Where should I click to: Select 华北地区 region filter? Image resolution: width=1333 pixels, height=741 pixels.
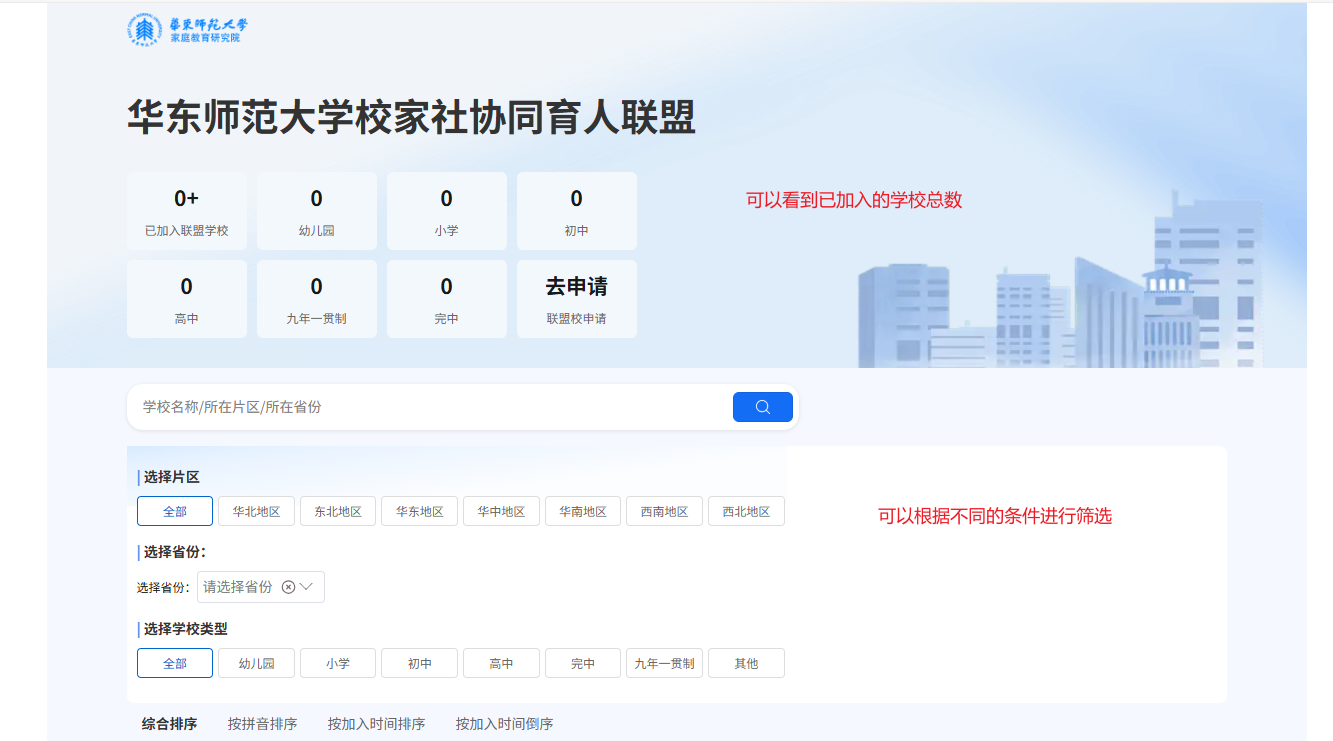tap(256, 511)
